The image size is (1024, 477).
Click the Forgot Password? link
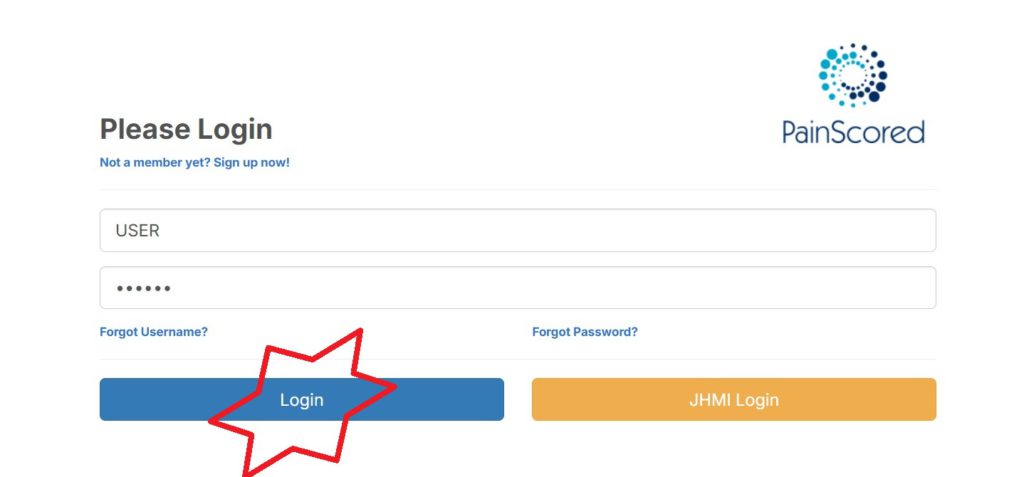(x=585, y=332)
